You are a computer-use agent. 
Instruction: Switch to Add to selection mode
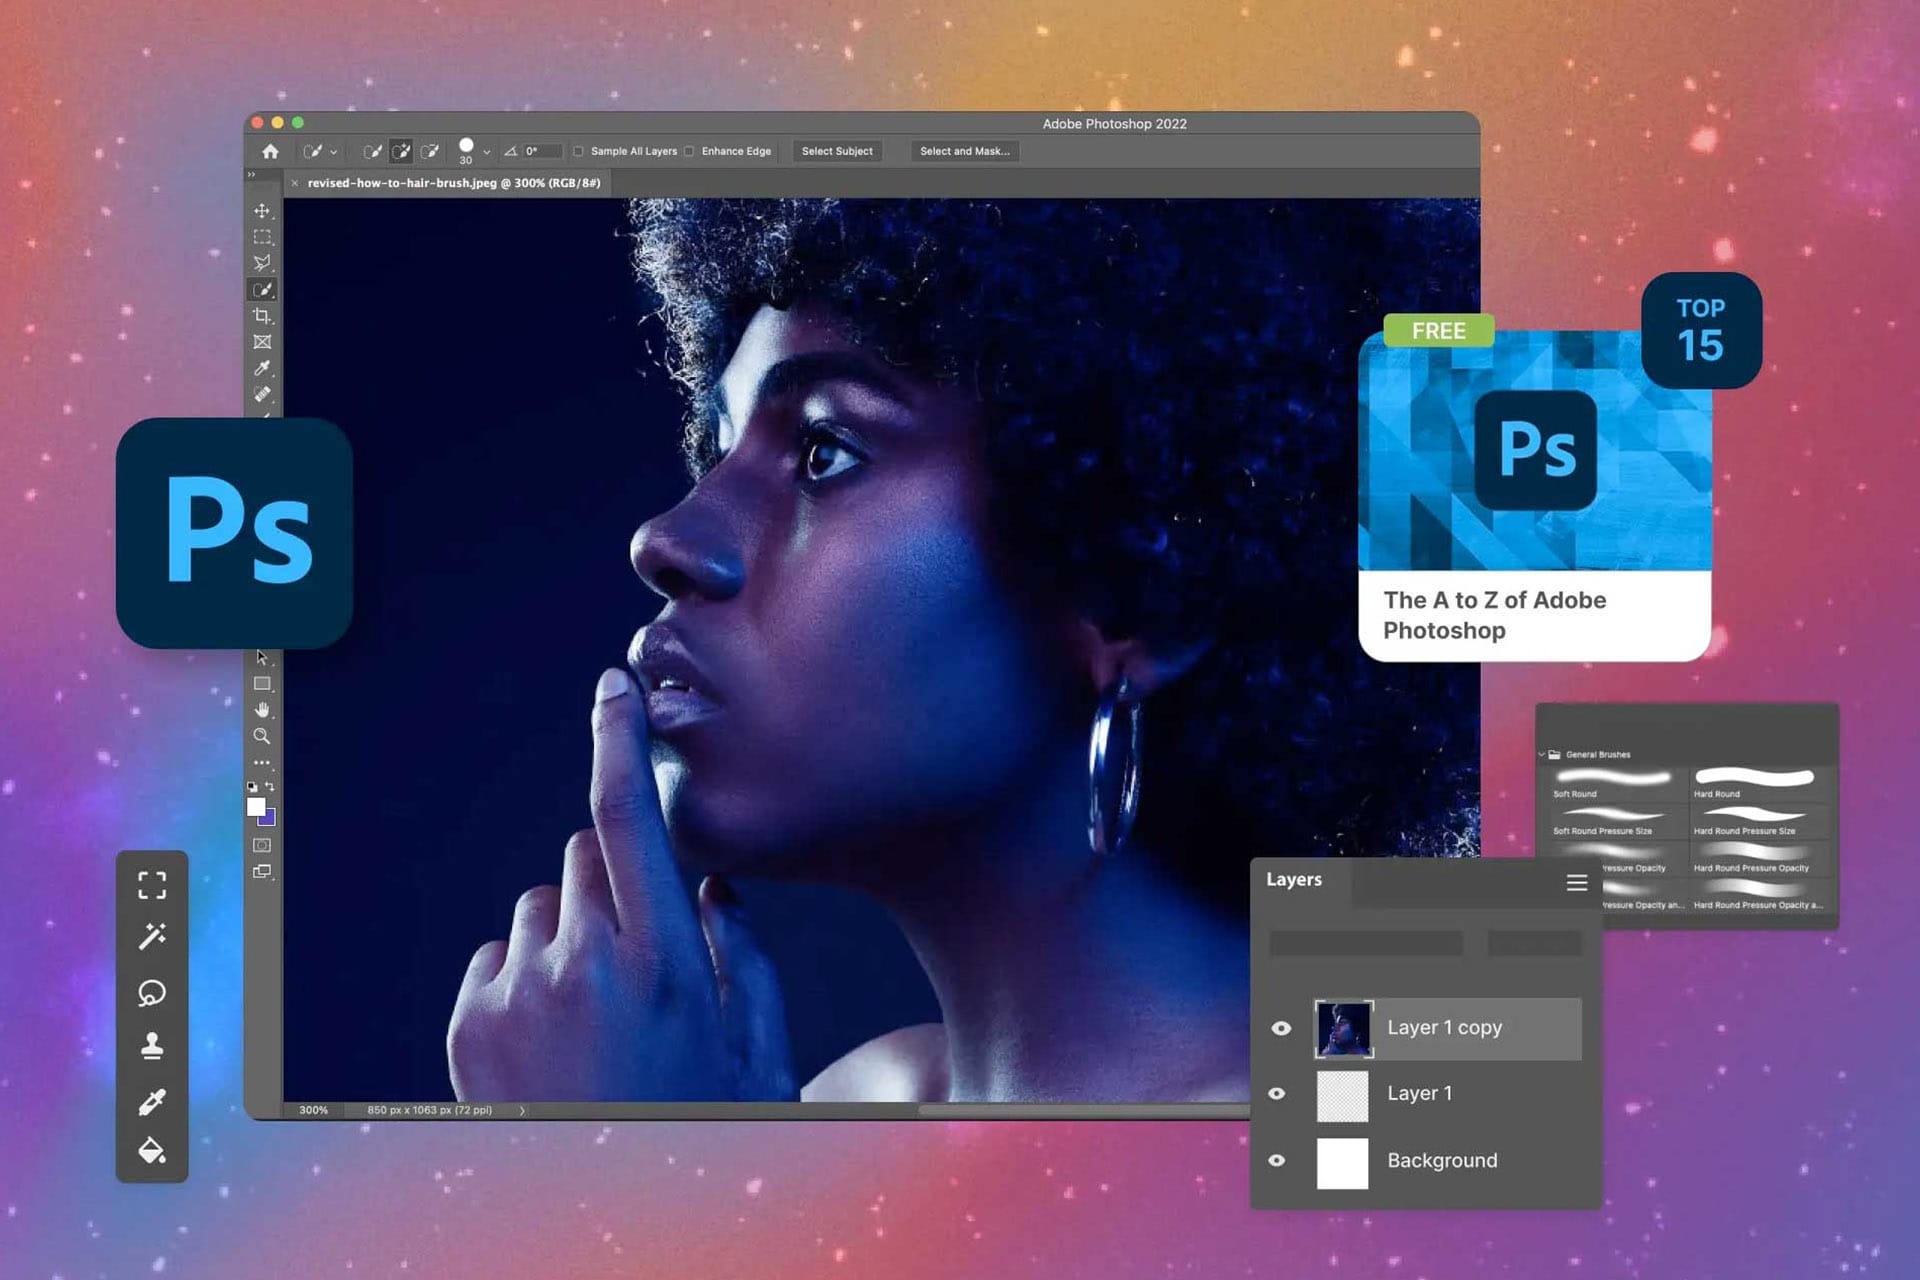[x=401, y=151]
